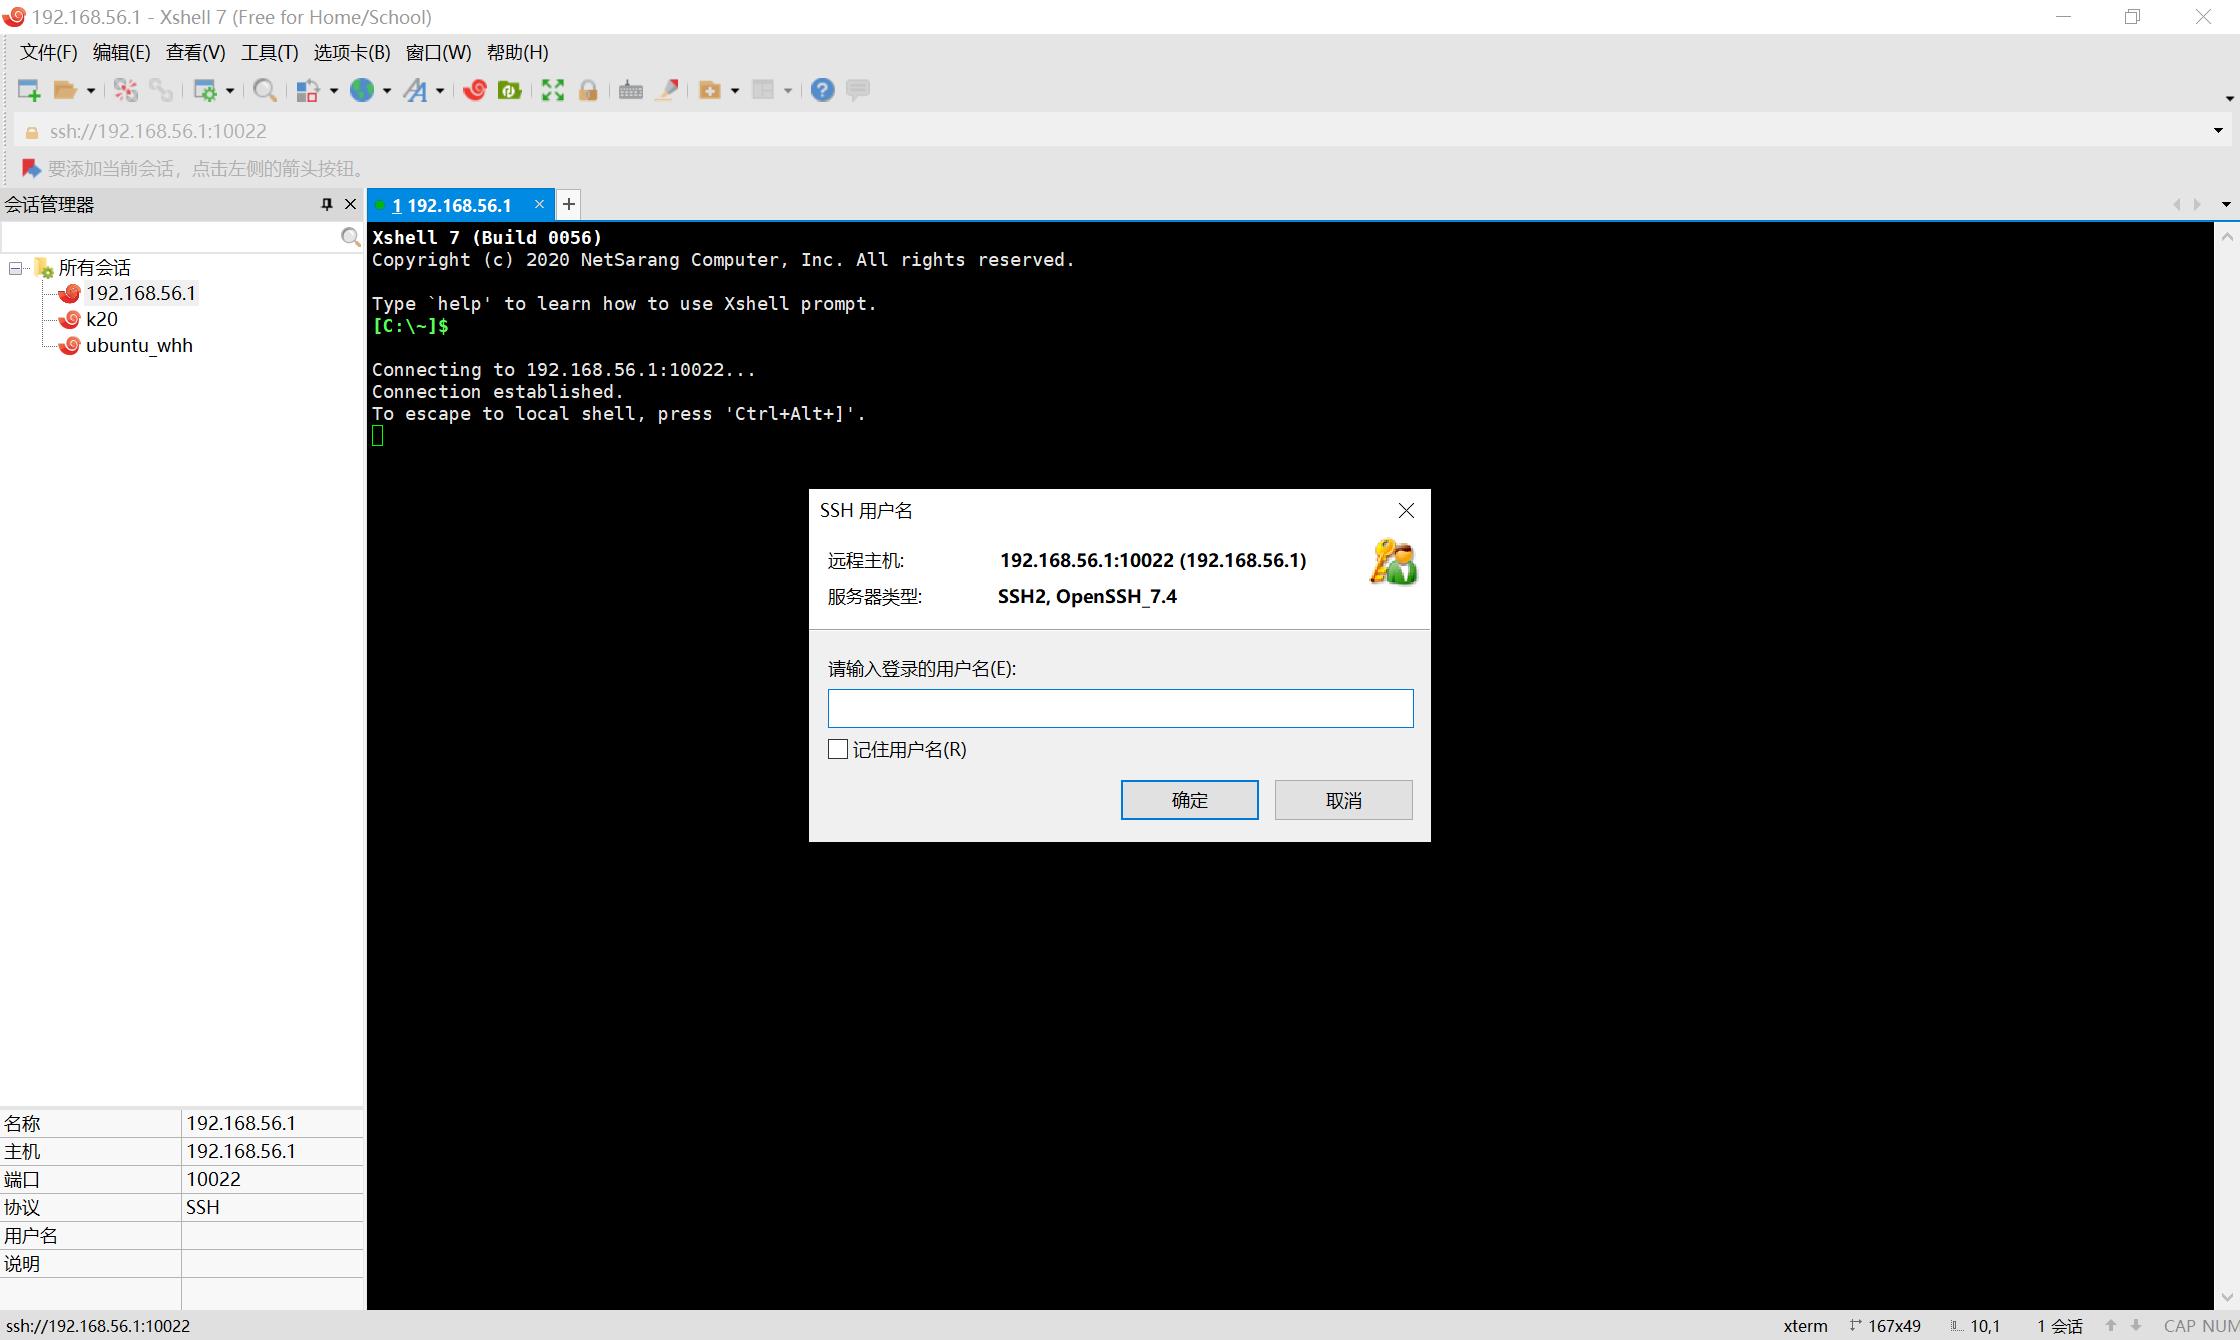Click the globe encoding toolbar icon
Image resolution: width=2240 pixels, height=1340 pixels.
tap(362, 90)
